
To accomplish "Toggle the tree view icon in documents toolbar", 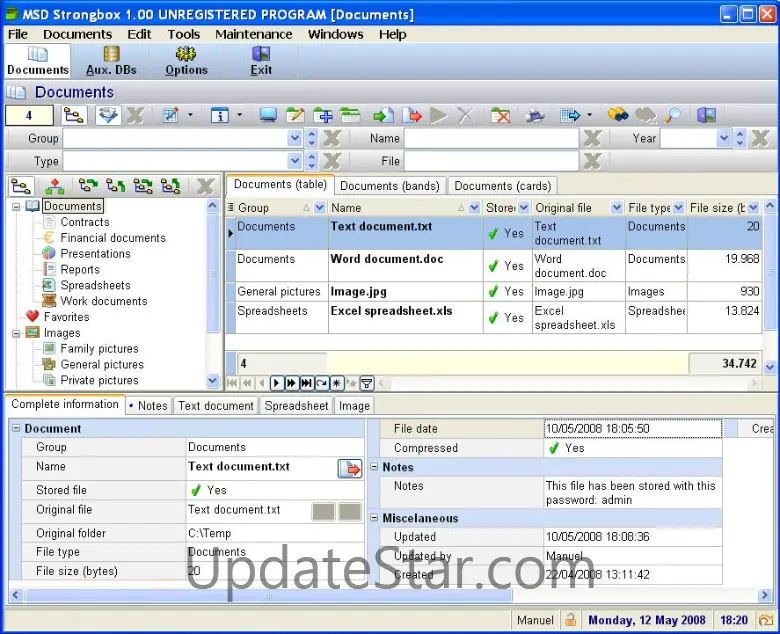I will click(74, 116).
